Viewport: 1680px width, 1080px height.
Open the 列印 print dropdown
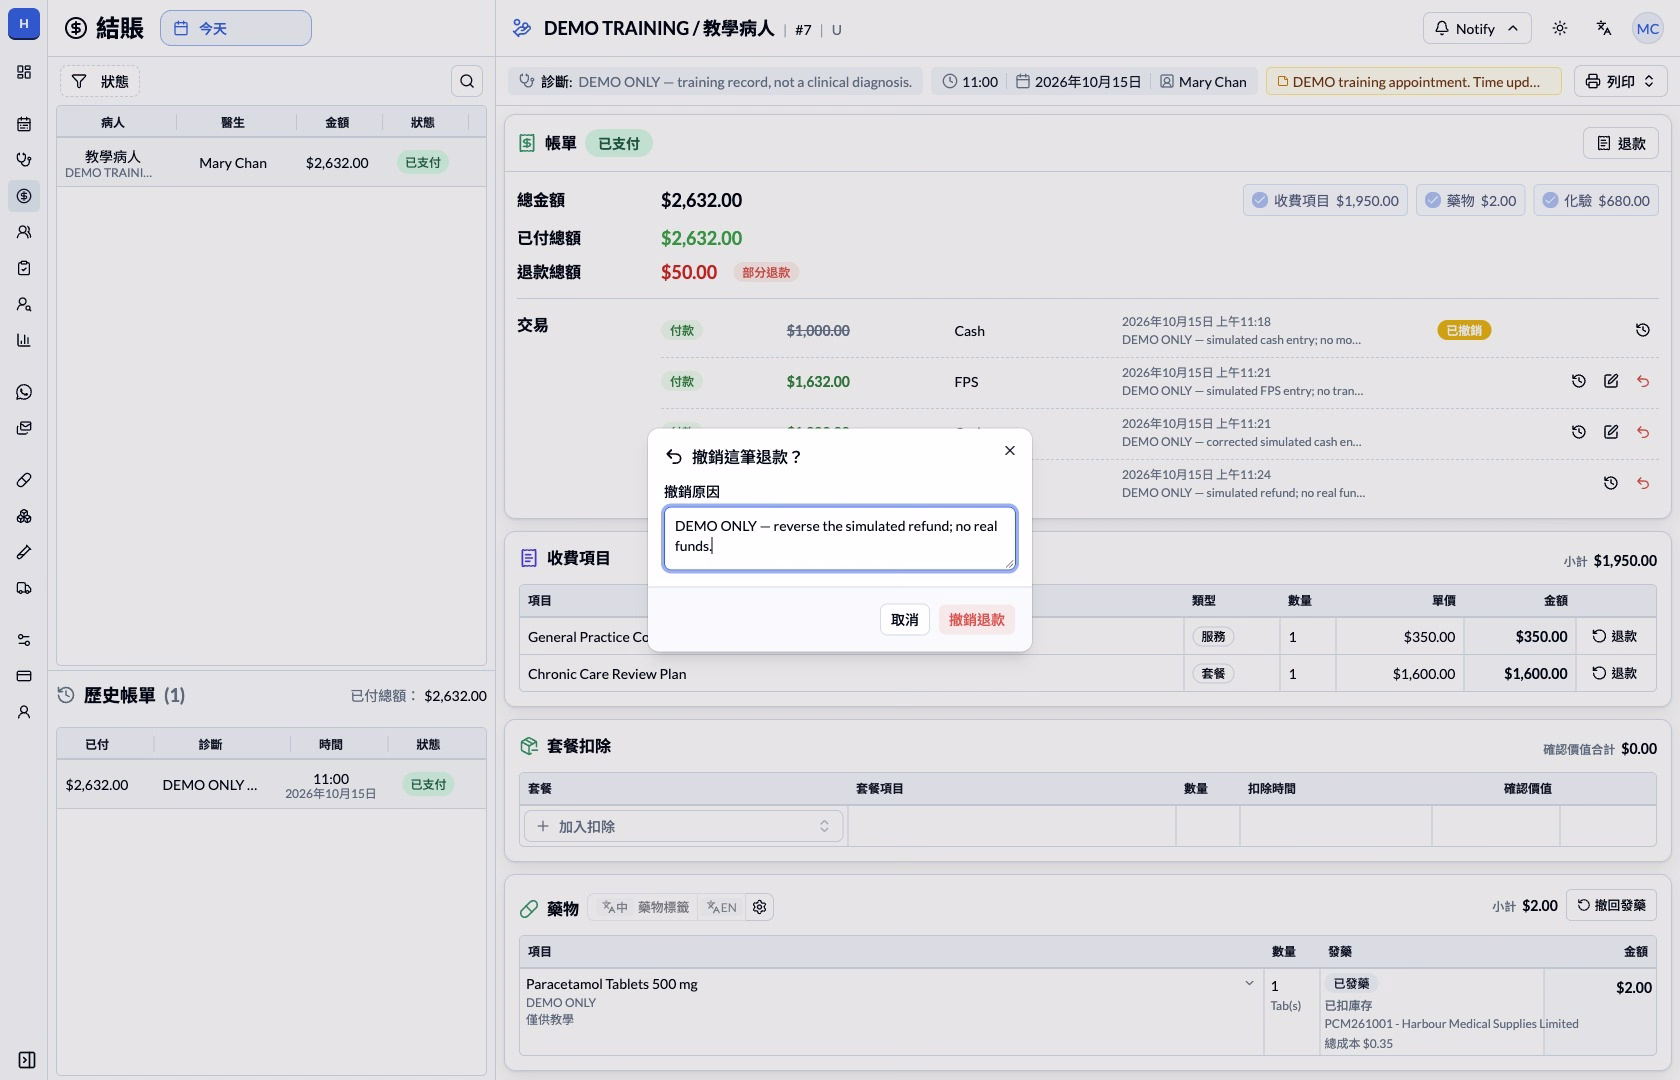[1621, 81]
